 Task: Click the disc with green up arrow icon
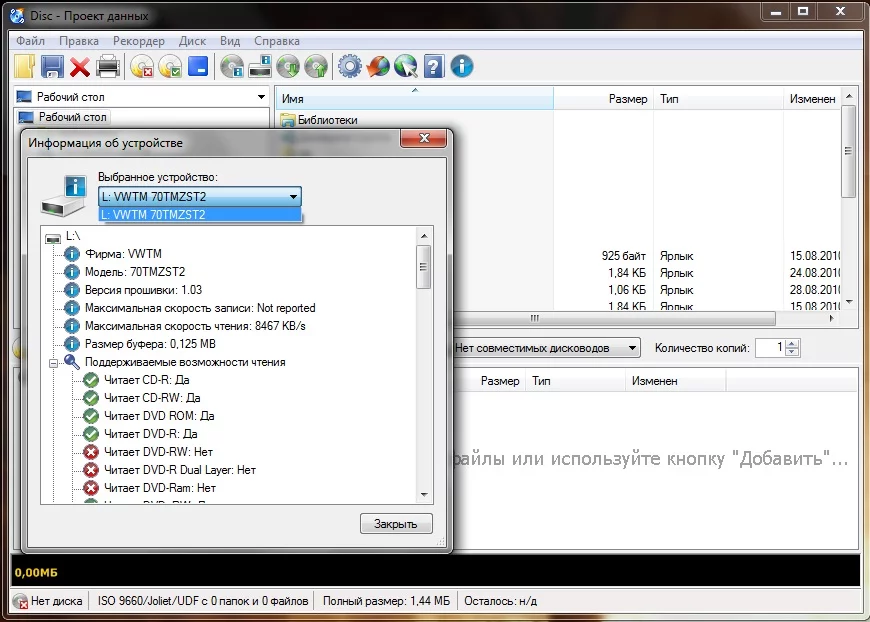316,67
